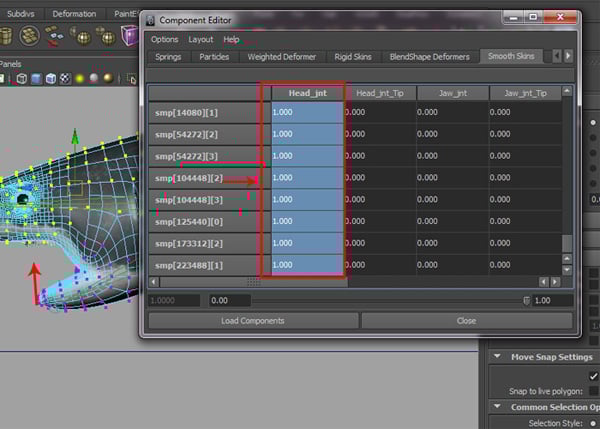Screen dimensions: 600x429
Task: Select the Jaw_jnt column header
Action: 453,93
